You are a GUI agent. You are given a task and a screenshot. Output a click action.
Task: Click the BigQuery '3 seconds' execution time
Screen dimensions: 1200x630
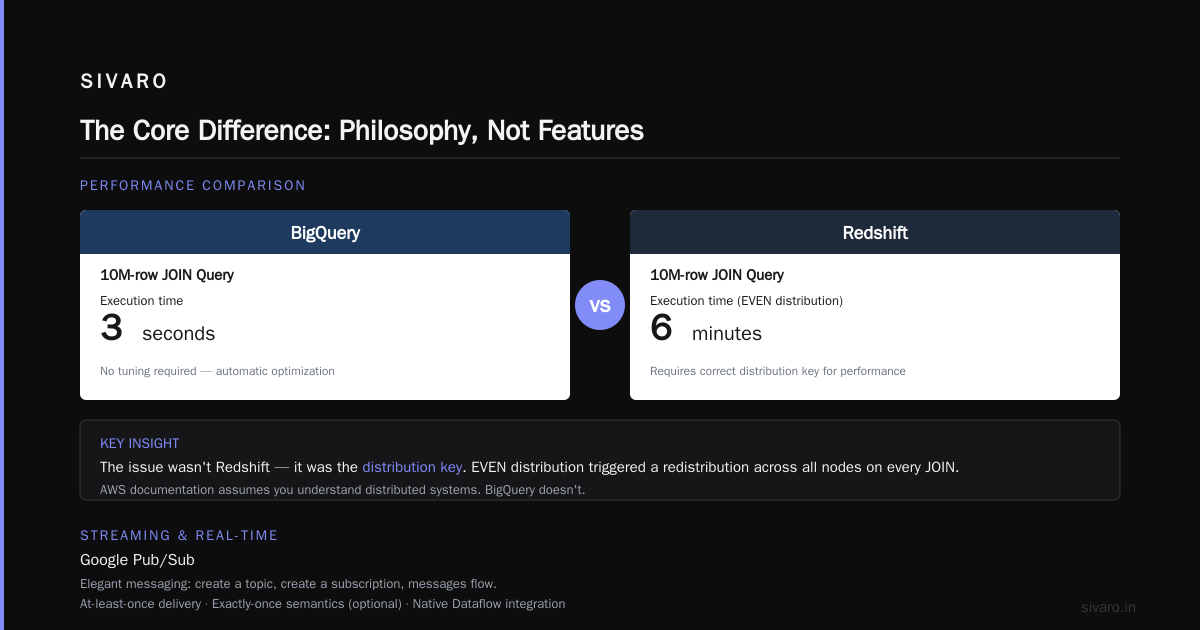pos(158,330)
